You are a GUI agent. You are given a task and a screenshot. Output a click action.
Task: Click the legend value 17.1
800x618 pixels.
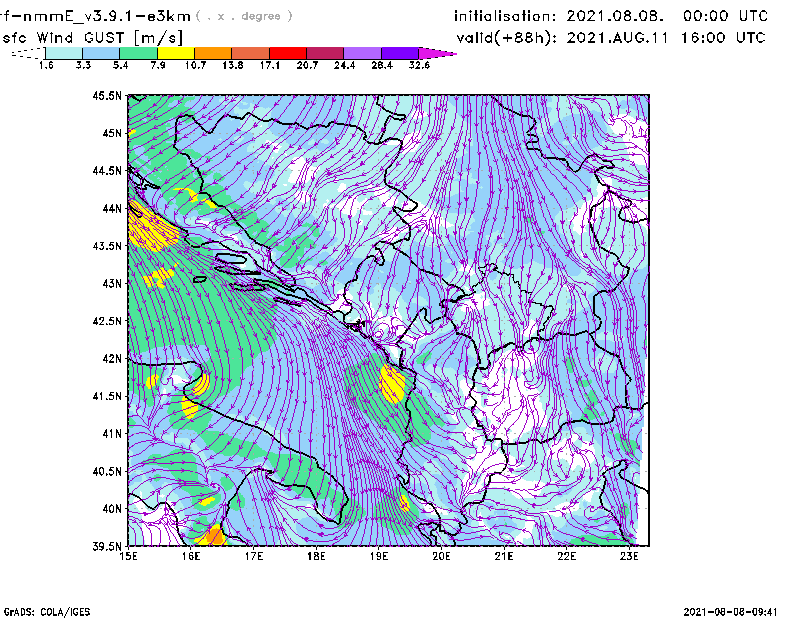270,65
